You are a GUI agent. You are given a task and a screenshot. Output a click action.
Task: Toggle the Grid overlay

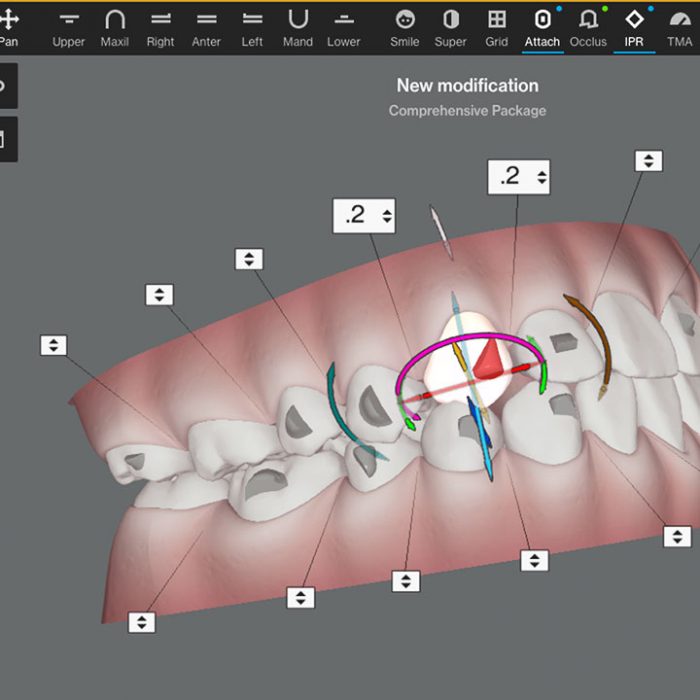click(x=496, y=29)
